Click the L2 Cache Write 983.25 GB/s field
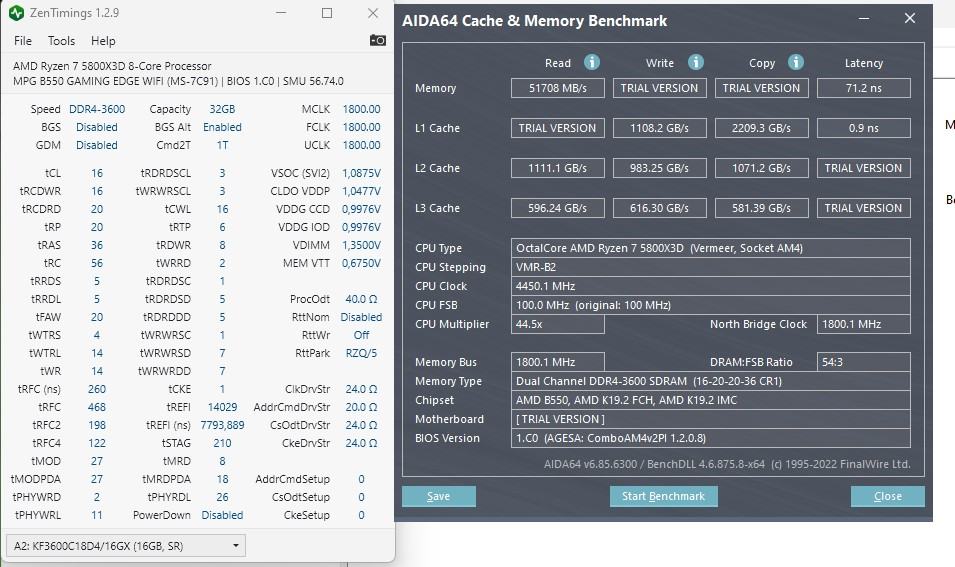Image resolution: width=955 pixels, height=567 pixels. point(660,168)
